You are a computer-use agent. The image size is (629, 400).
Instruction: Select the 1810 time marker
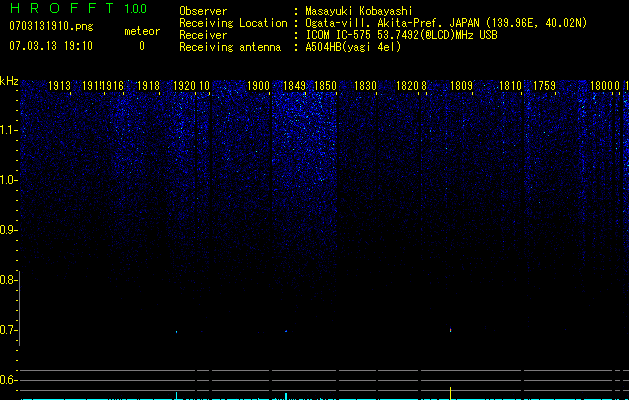[510, 86]
